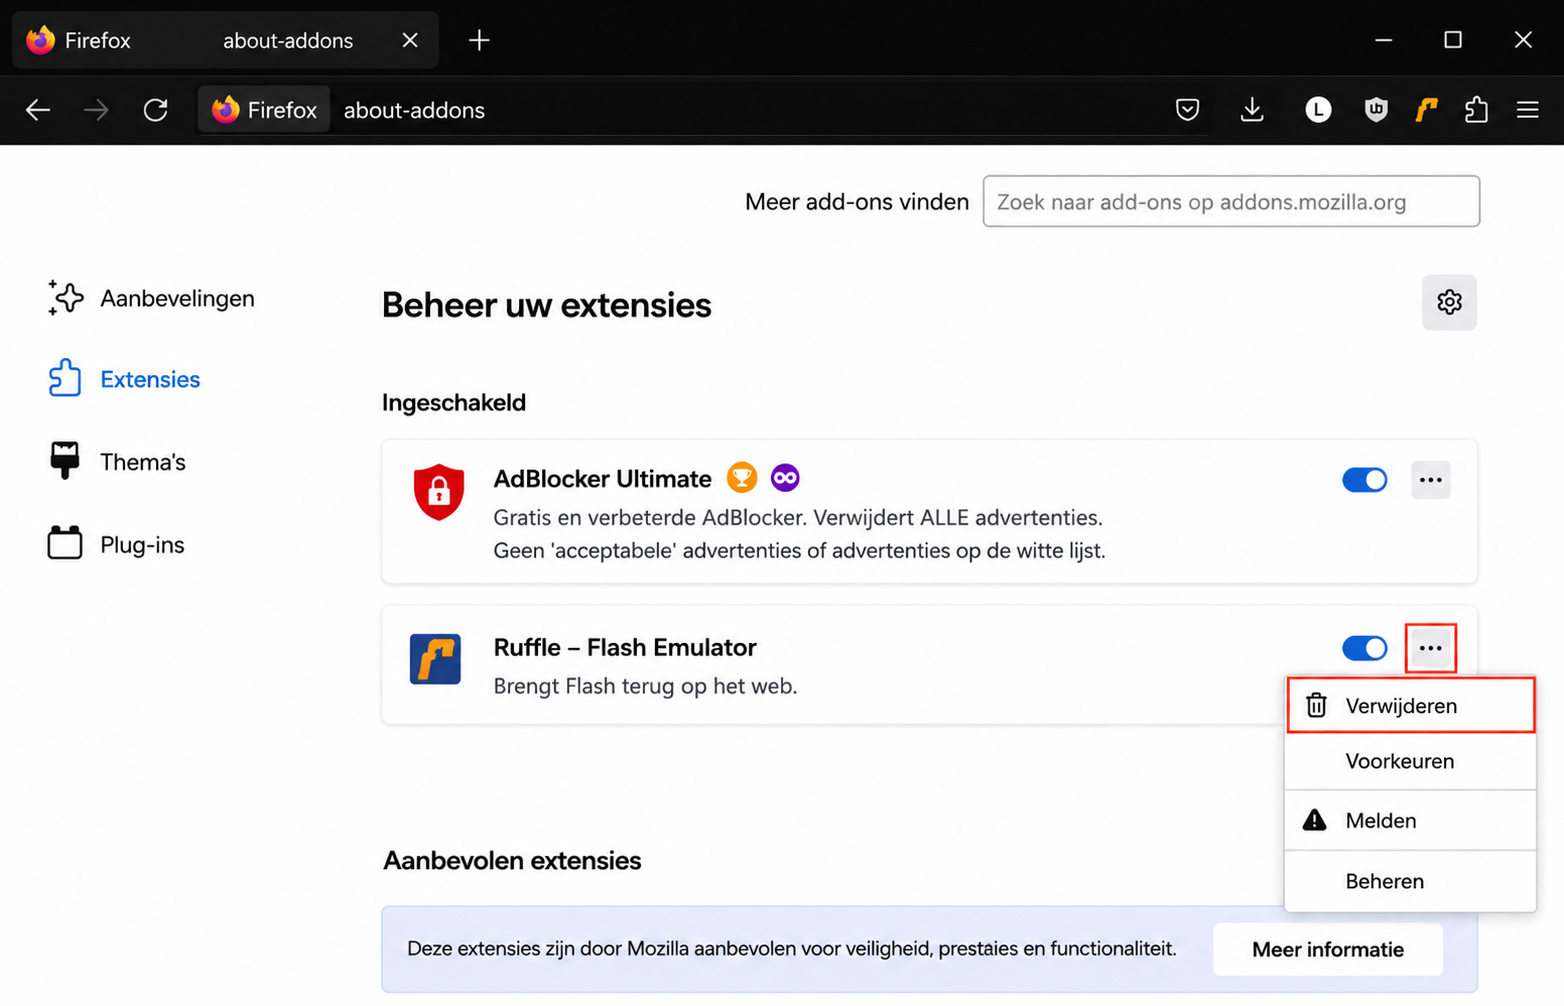This screenshot has width=1564, height=1006.
Task: Click the Ruffle toolbar icon
Action: point(1427,110)
